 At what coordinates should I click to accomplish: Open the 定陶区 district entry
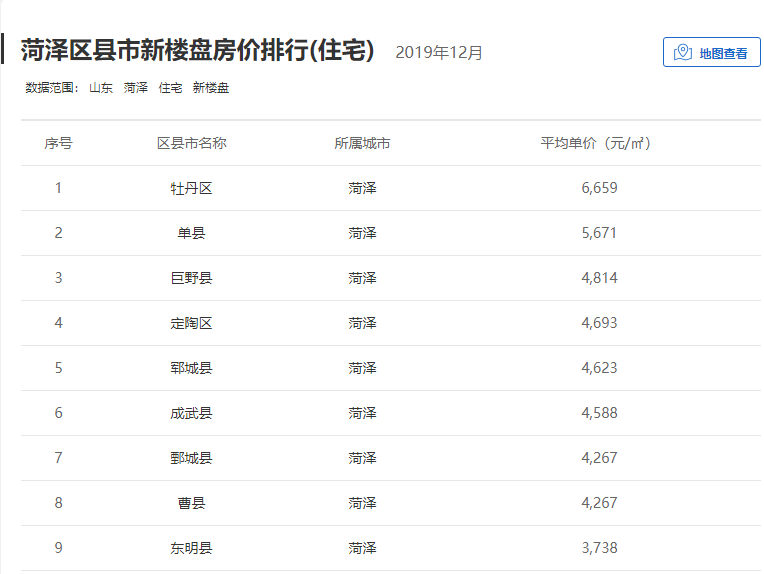tap(191, 323)
